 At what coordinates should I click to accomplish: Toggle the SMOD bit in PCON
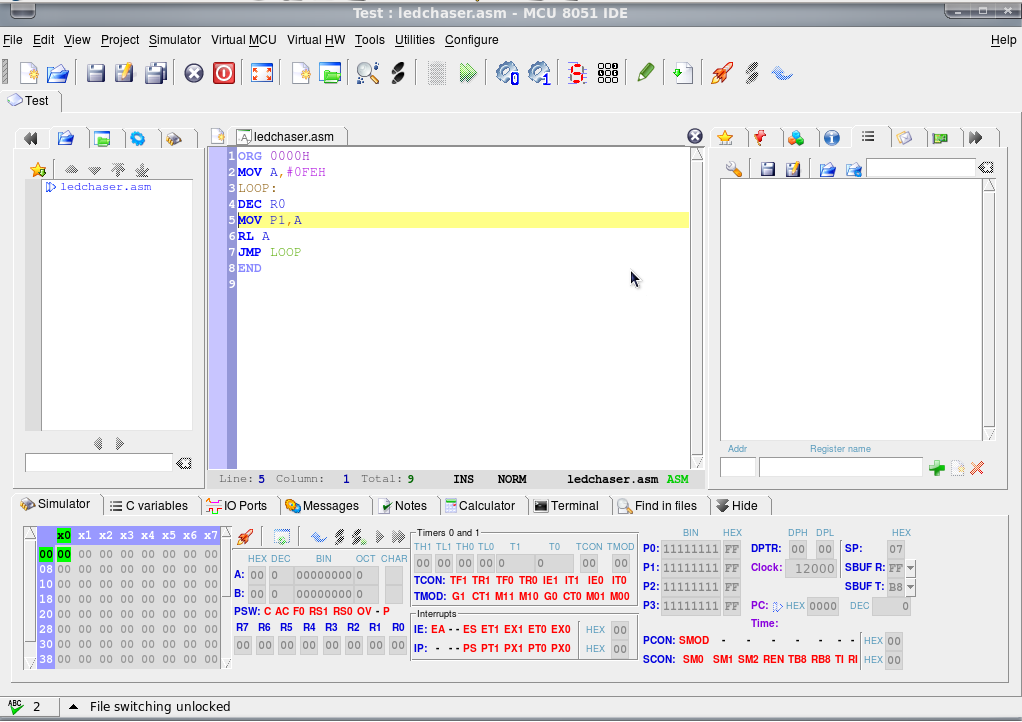click(694, 642)
